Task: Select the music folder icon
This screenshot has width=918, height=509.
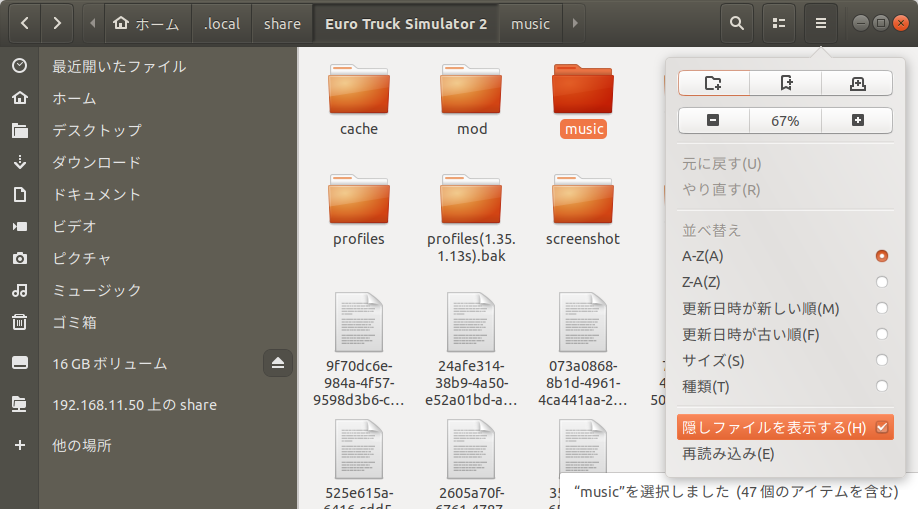Action: tap(583, 89)
